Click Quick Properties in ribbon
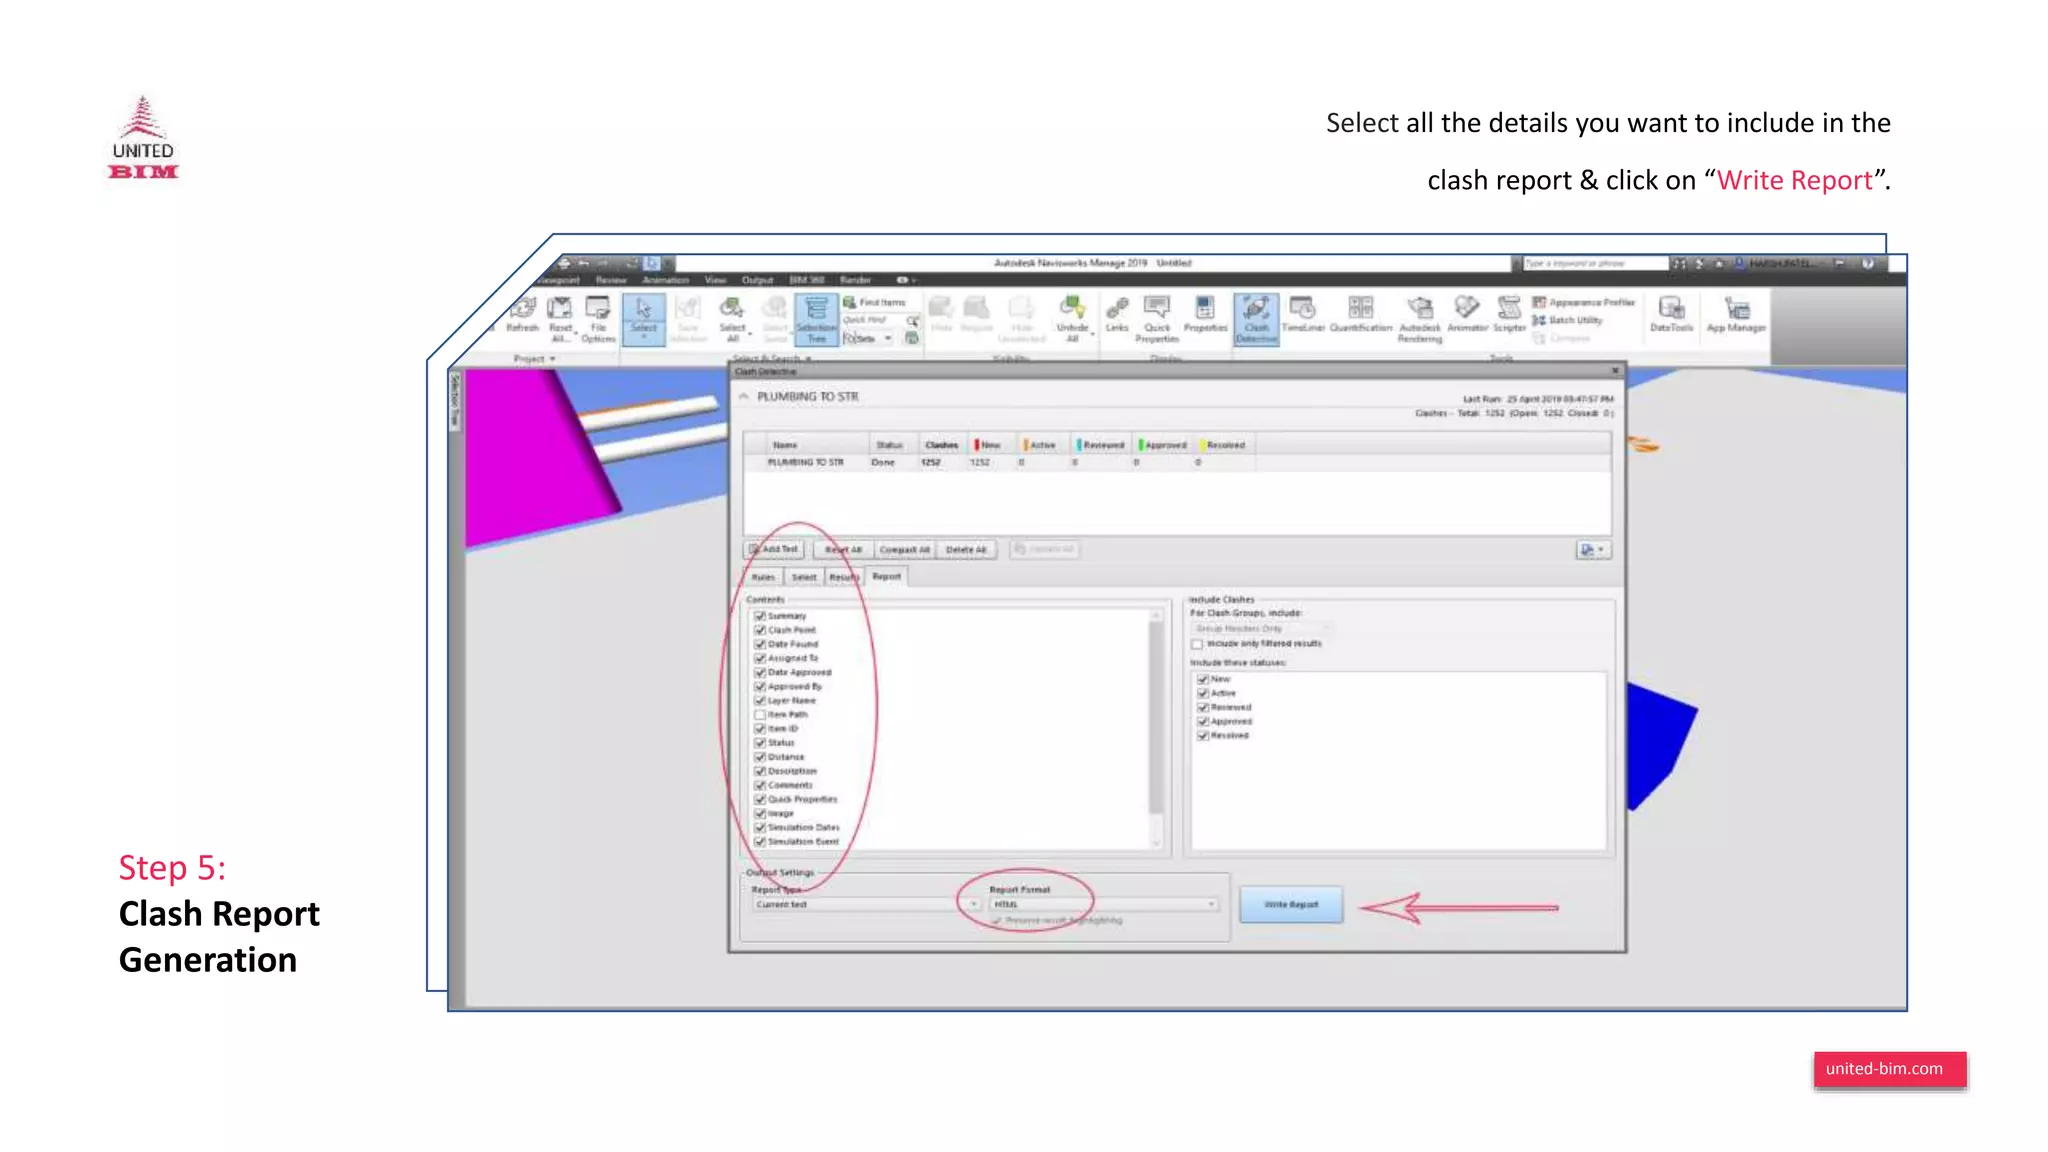This screenshot has width=2048, height=1152. [1157, 319]
